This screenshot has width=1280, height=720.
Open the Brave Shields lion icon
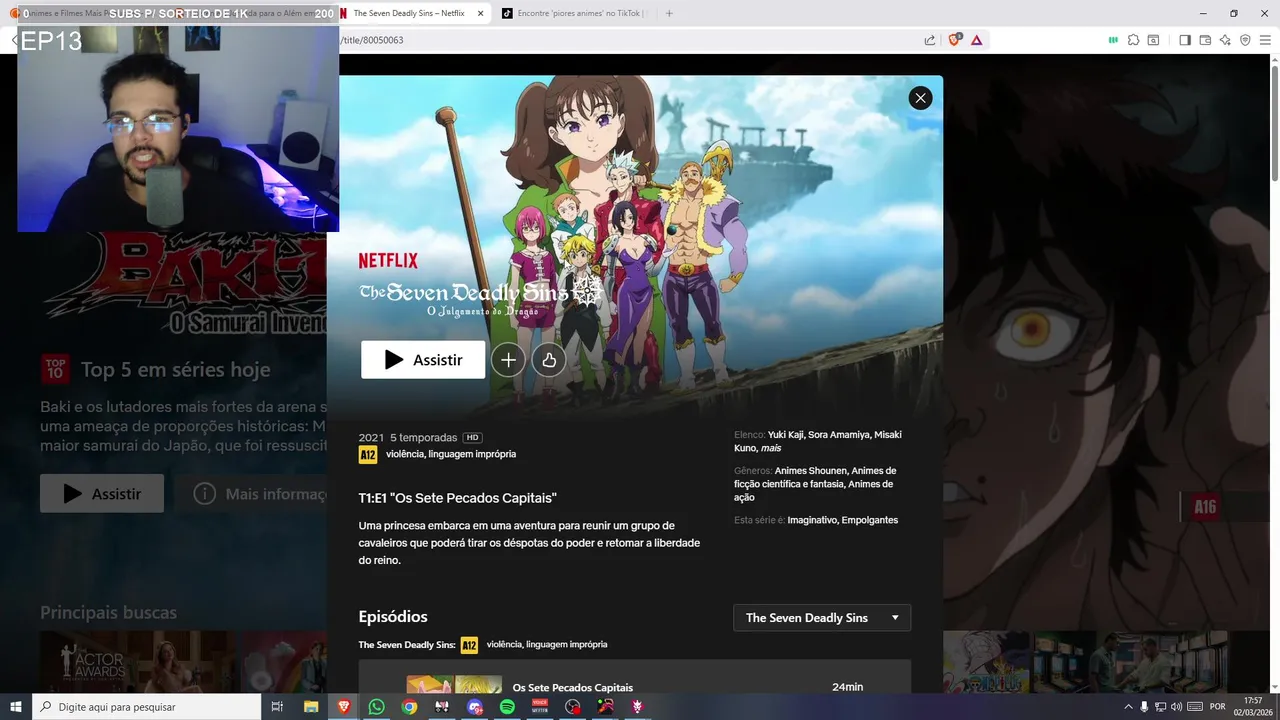(x=955, y=39)
